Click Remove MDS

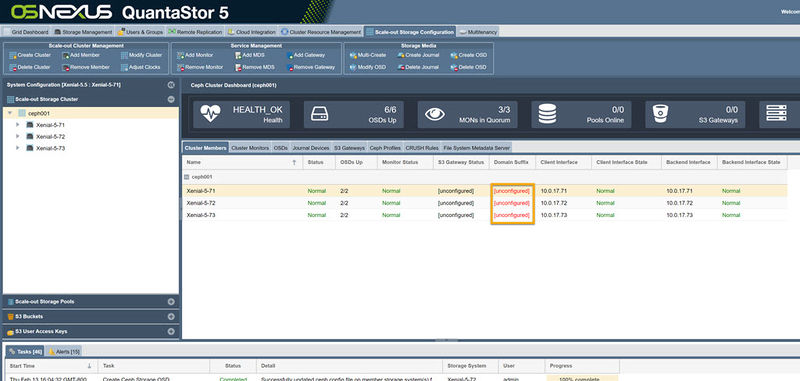coord(255,67)
